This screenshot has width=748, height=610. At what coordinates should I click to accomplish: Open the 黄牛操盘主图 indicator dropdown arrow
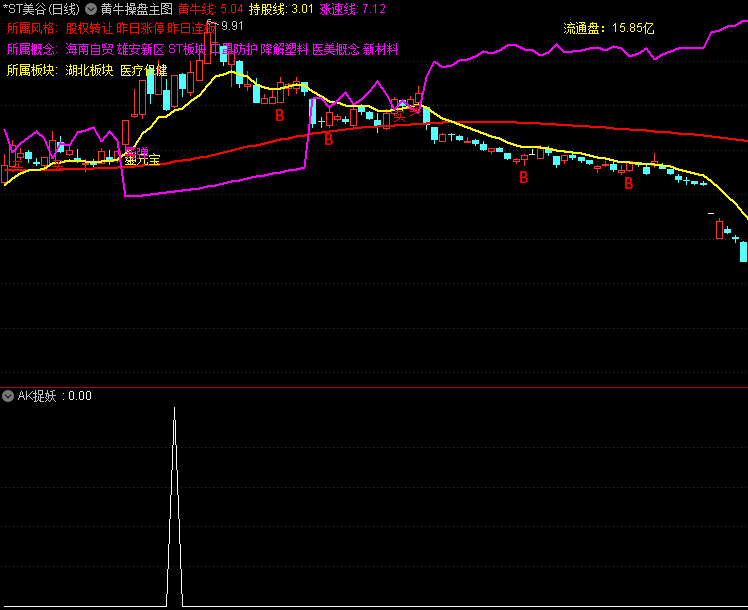(91, 9)
